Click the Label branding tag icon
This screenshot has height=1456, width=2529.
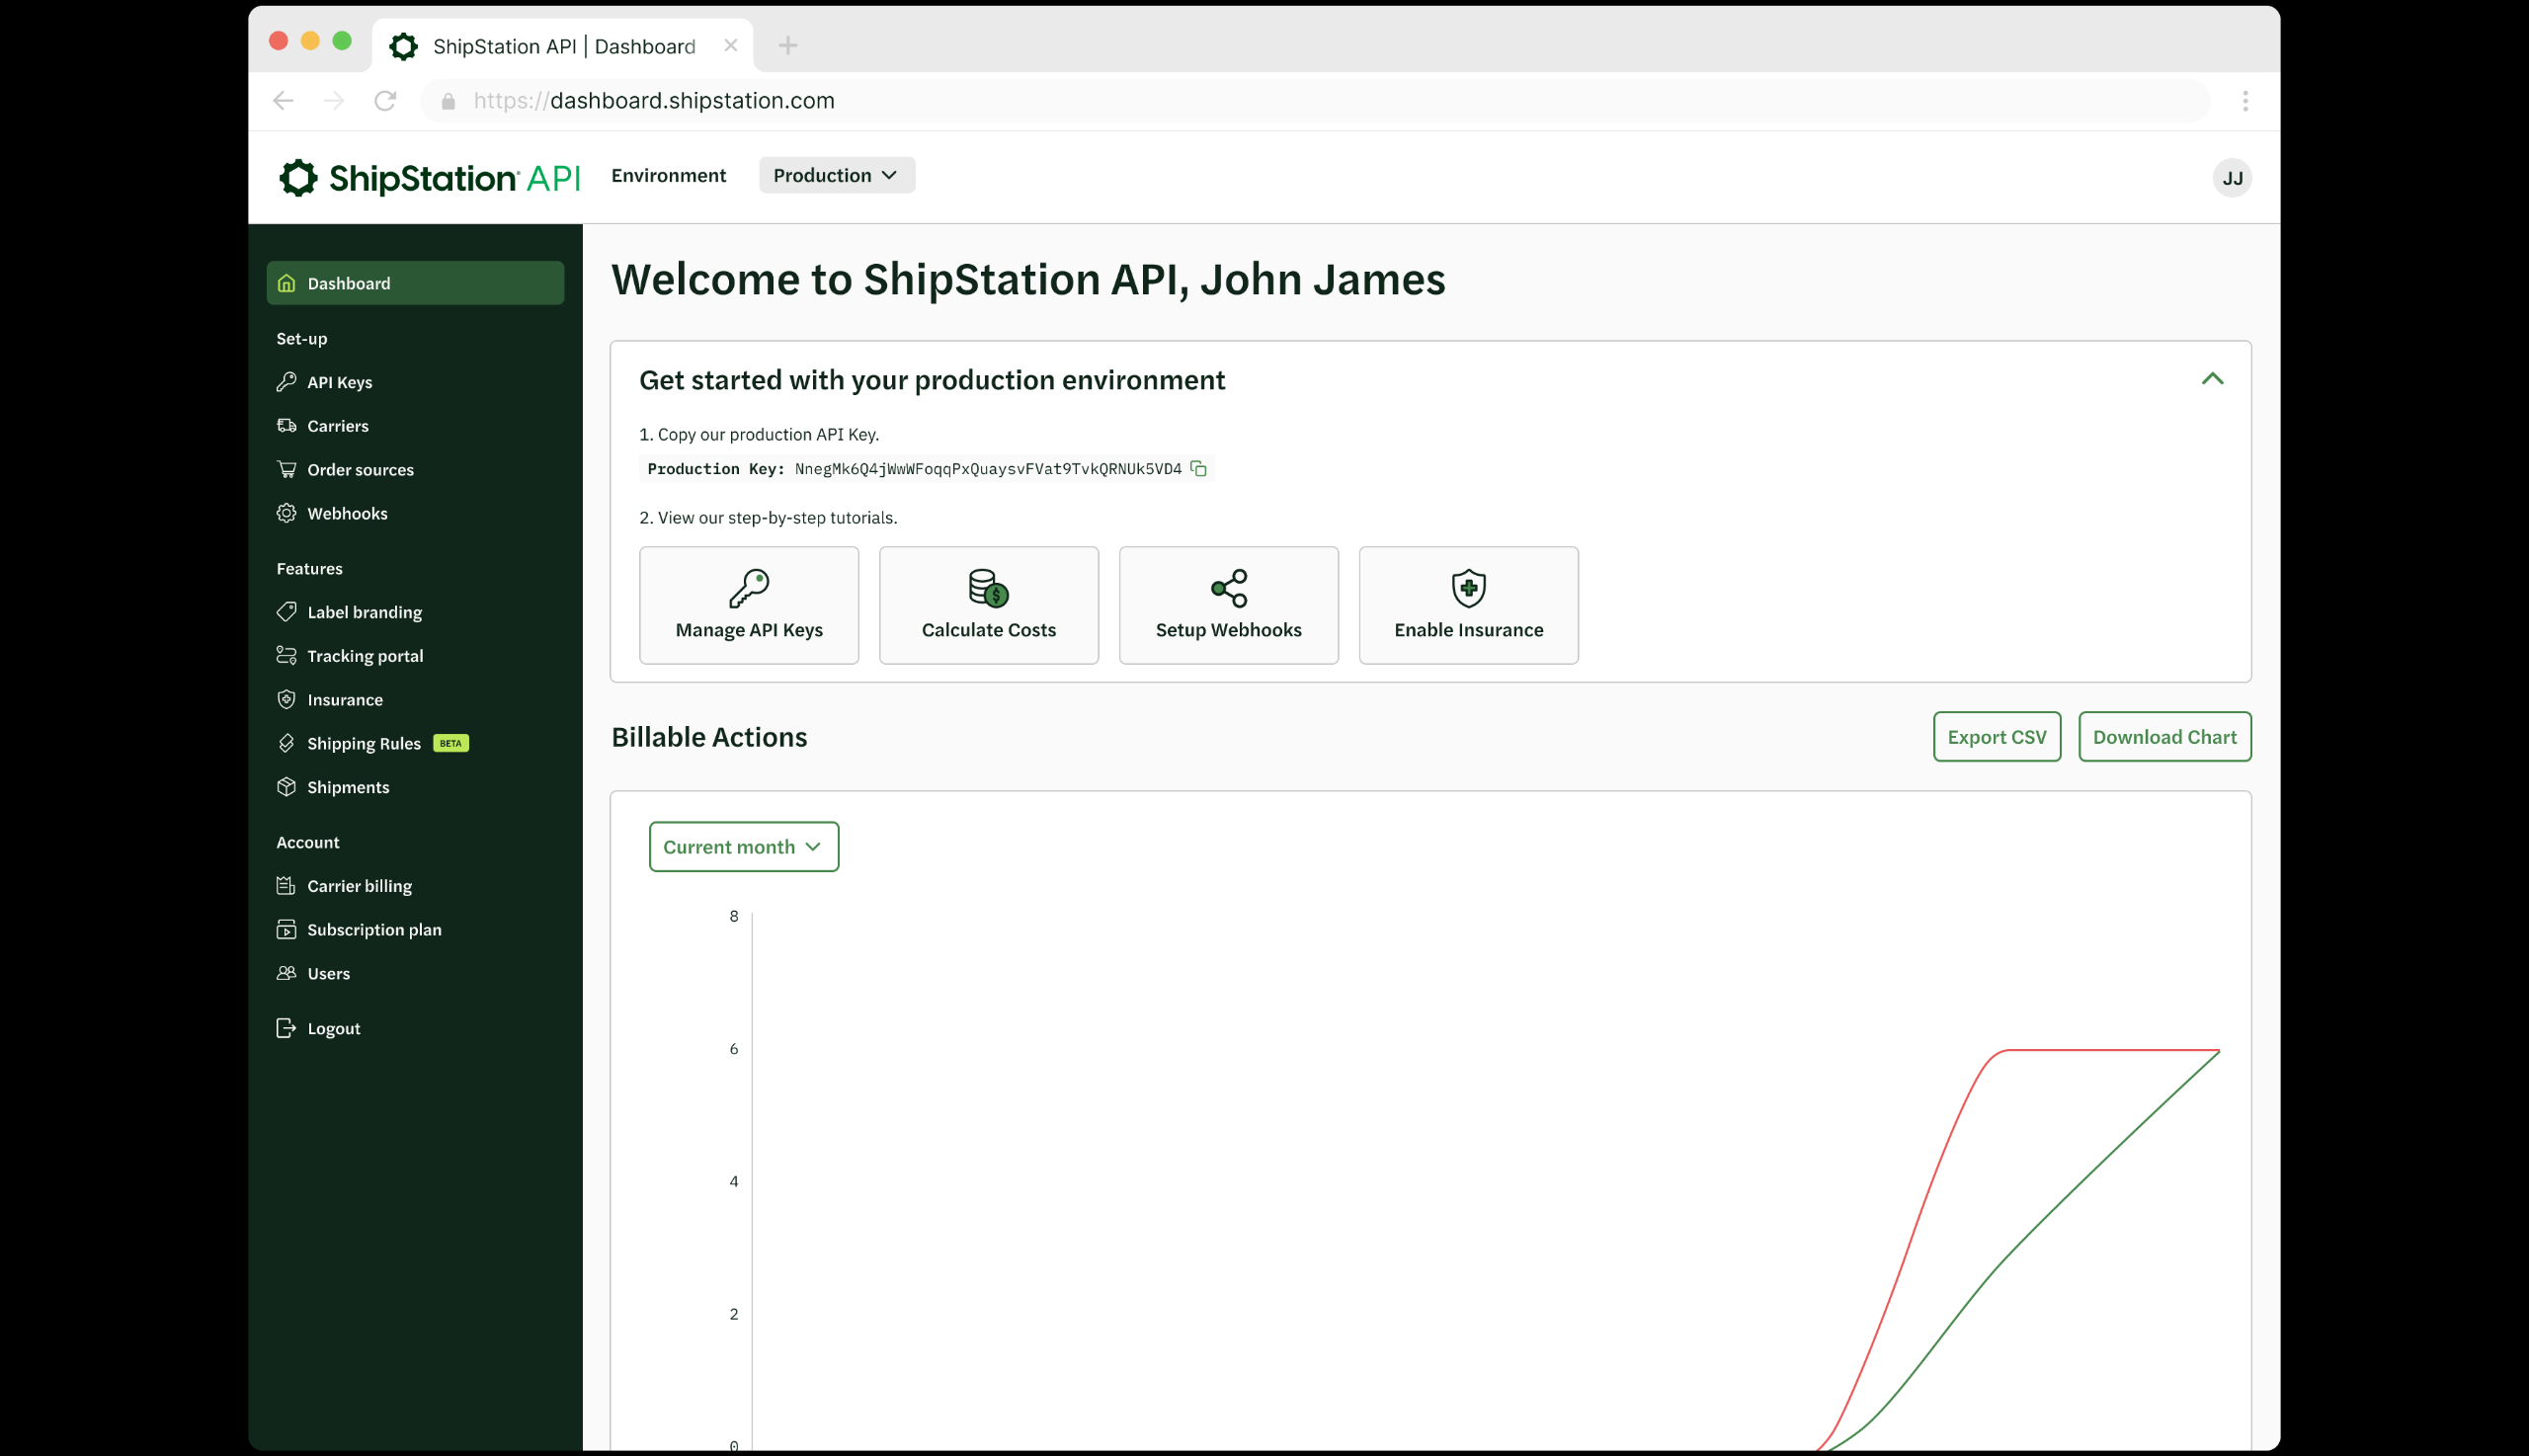287,612
